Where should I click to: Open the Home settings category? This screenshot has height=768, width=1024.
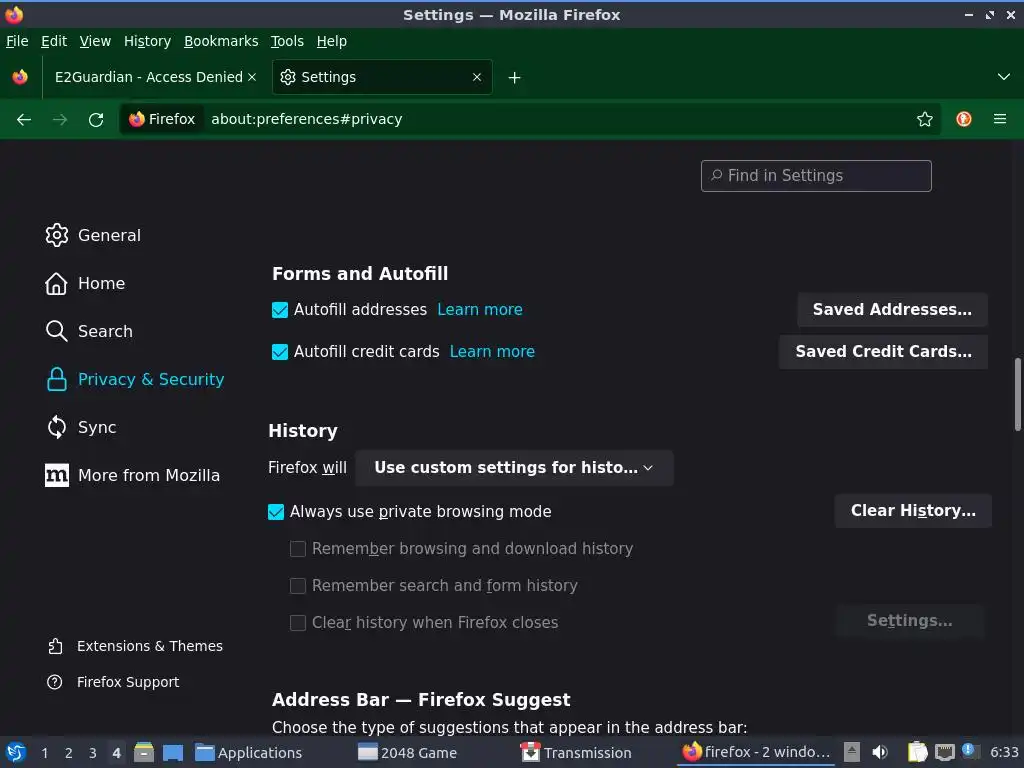coord(85,283)
